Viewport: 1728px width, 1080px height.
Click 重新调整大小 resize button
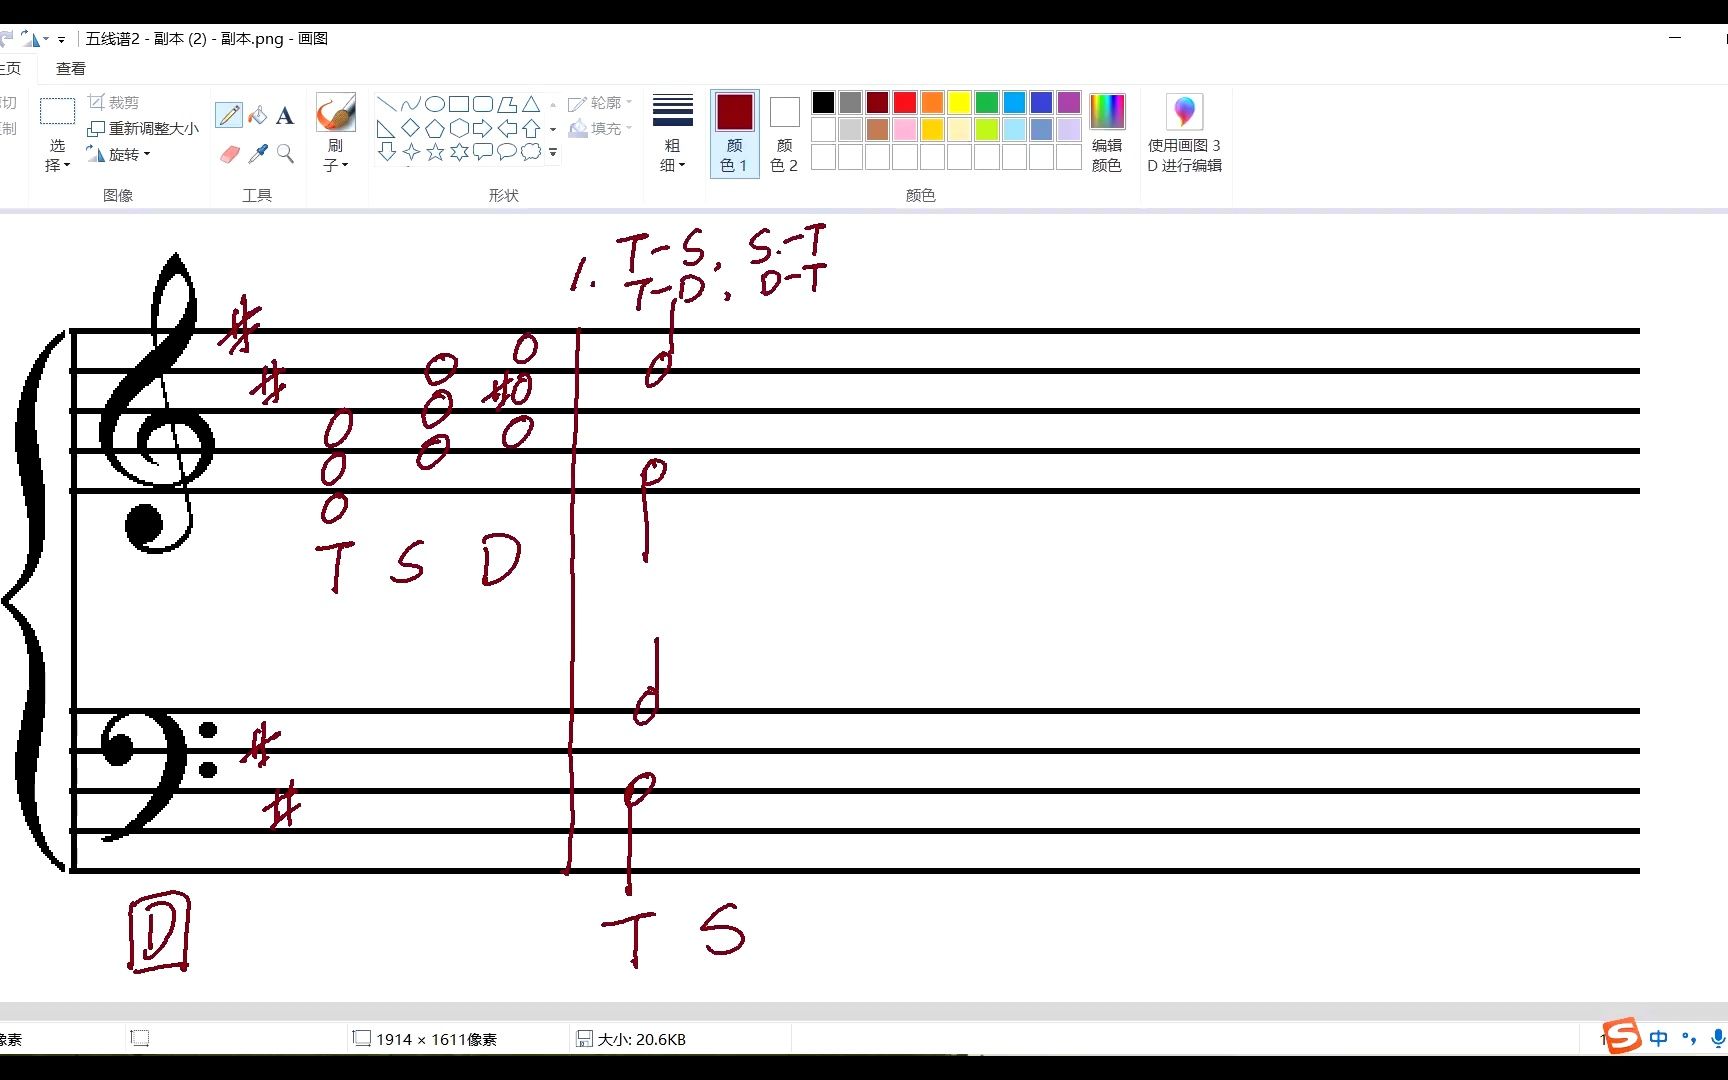[x=143, y=128]
